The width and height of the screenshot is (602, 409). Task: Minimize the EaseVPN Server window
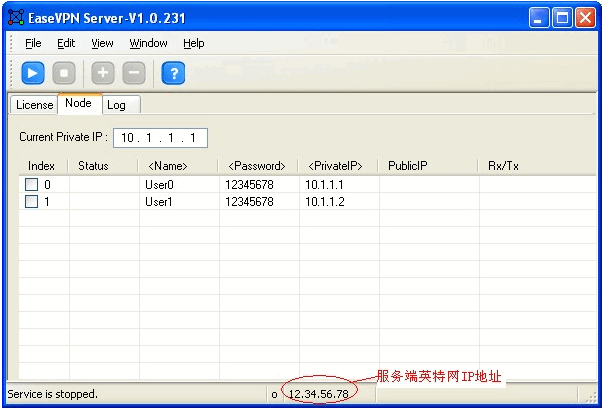(538, 18)
